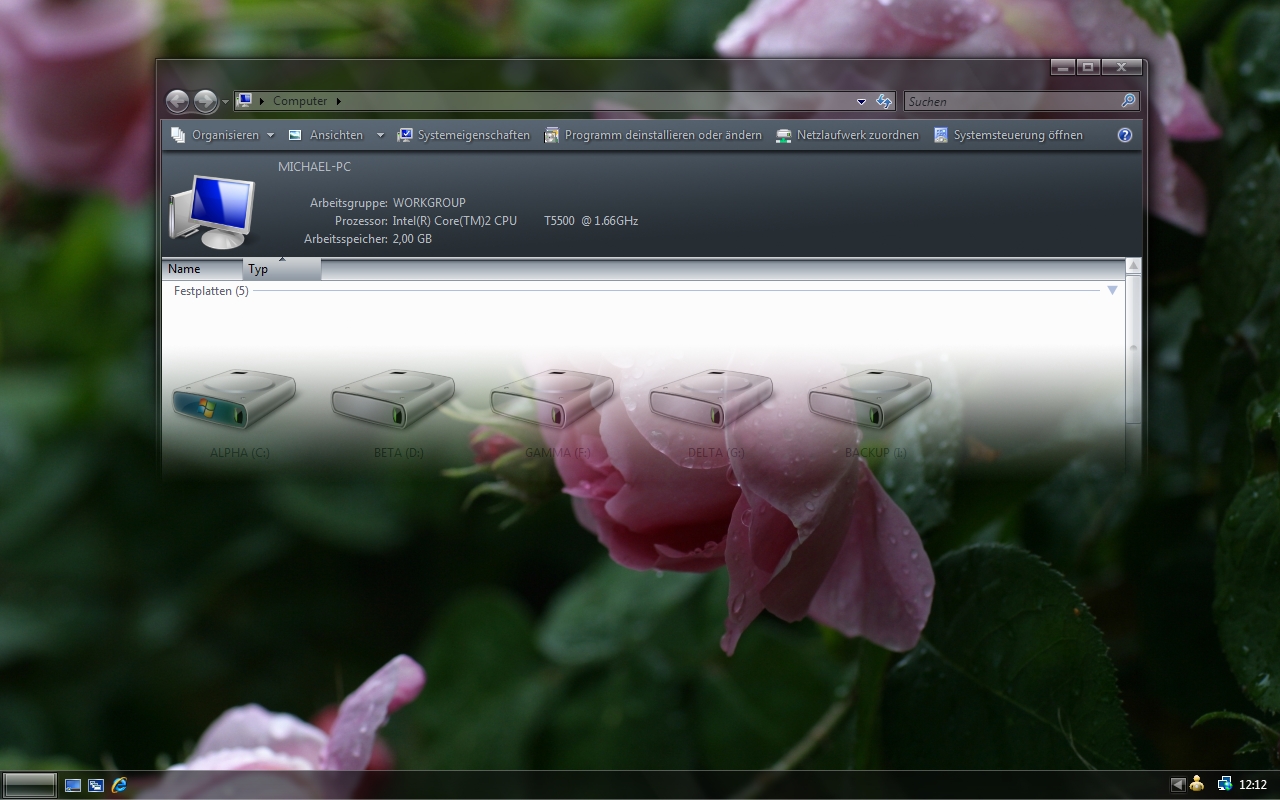Open Systemeigenschaften
This screenshot has height=800, width=1280.
coord(463,135)
